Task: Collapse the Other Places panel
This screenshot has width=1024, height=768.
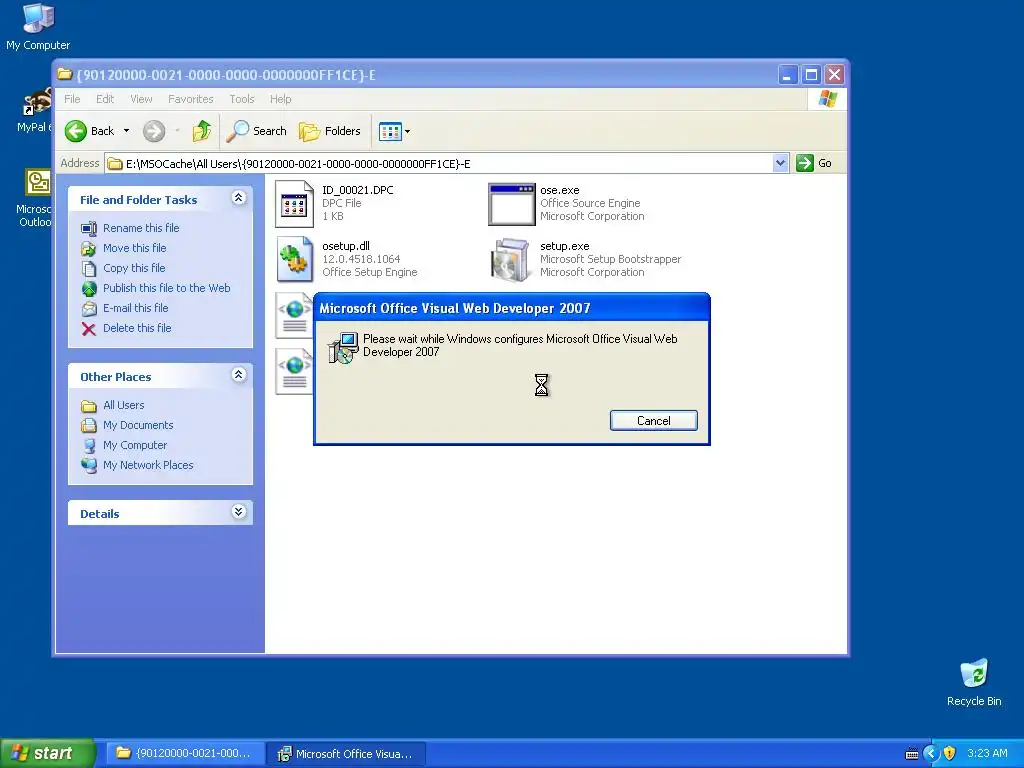Action: (239, 375)
